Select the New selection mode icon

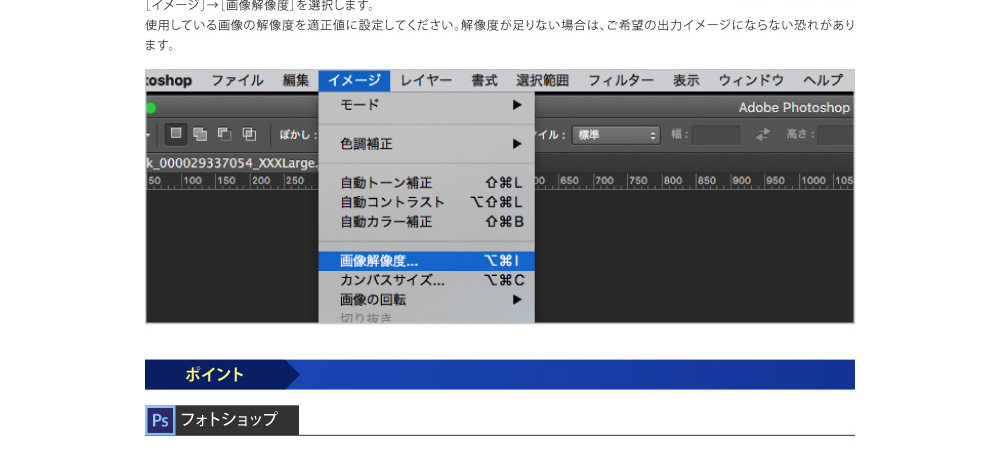[176, 135]
